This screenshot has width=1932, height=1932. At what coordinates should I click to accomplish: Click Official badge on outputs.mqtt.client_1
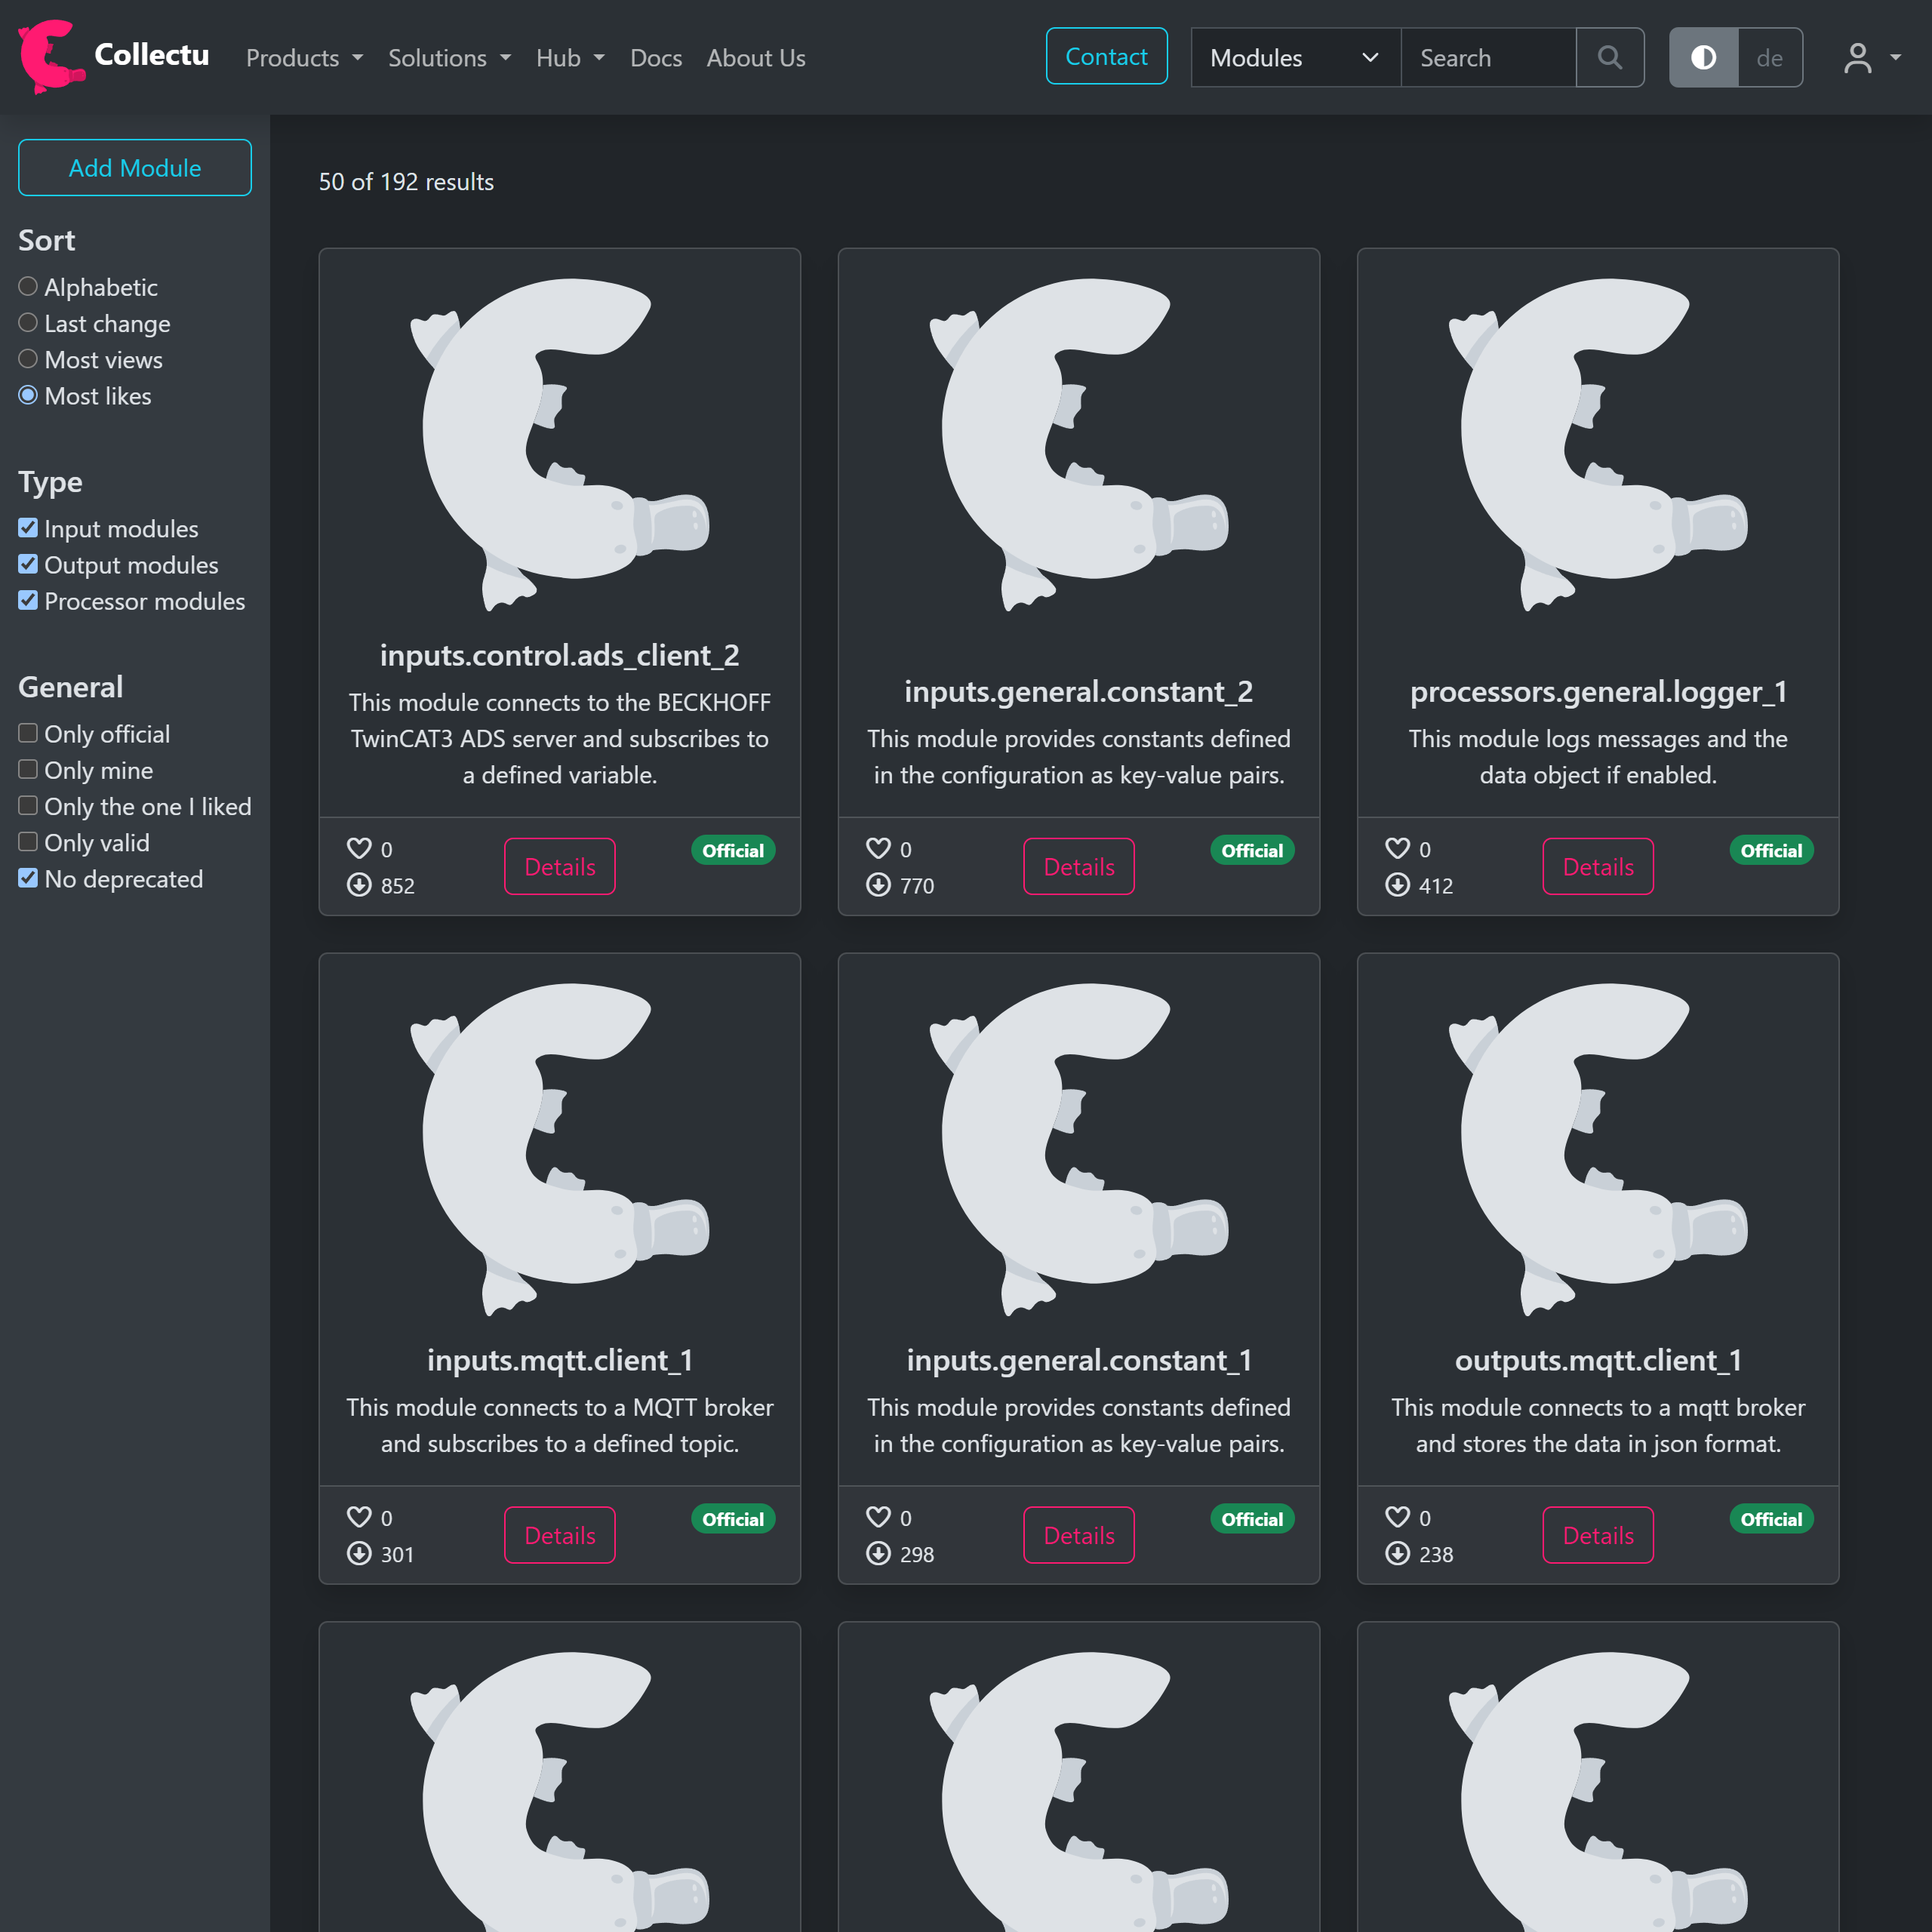click(x=1771, y=1519)
